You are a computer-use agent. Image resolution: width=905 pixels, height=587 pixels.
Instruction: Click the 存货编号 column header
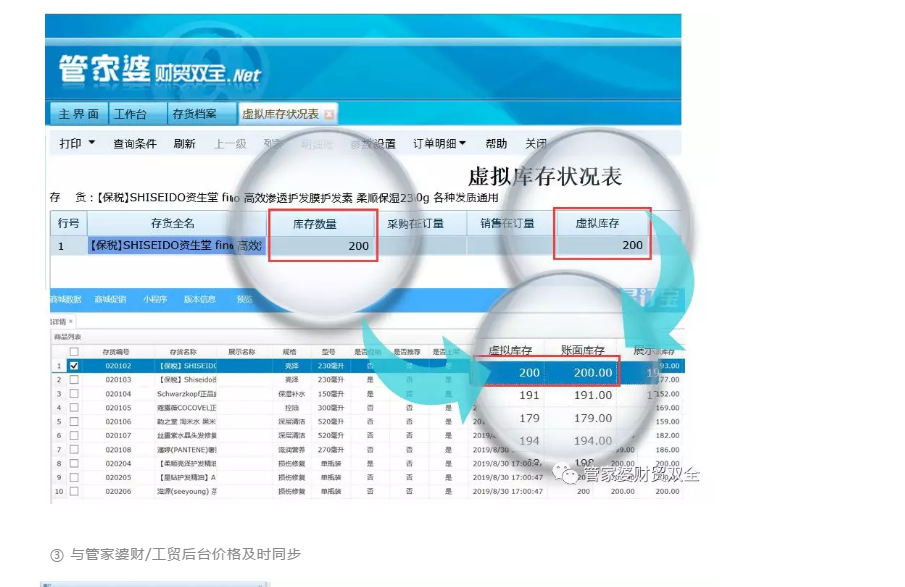pos(116,352)
